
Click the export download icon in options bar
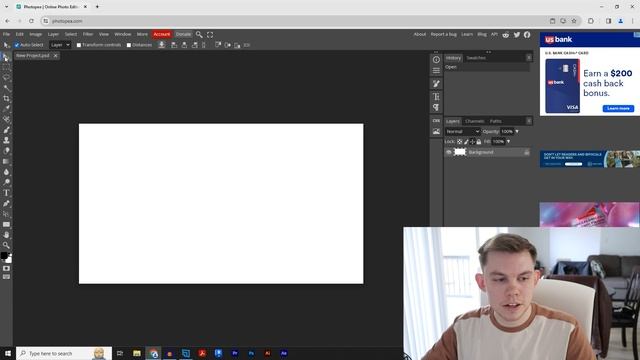click(x=162, y=45)
